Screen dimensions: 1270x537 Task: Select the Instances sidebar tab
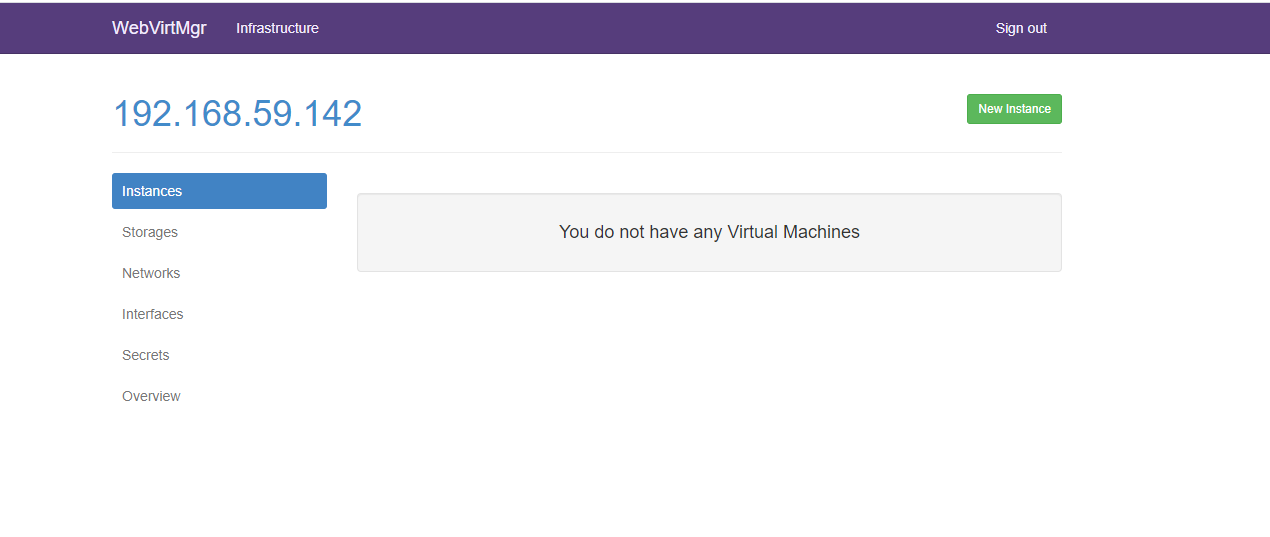coord(219,191)
